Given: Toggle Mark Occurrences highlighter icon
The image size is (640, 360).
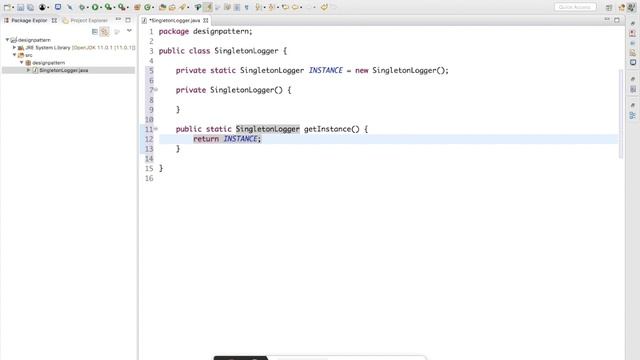Looking at the screenshot, I should [x=208, y=7].
